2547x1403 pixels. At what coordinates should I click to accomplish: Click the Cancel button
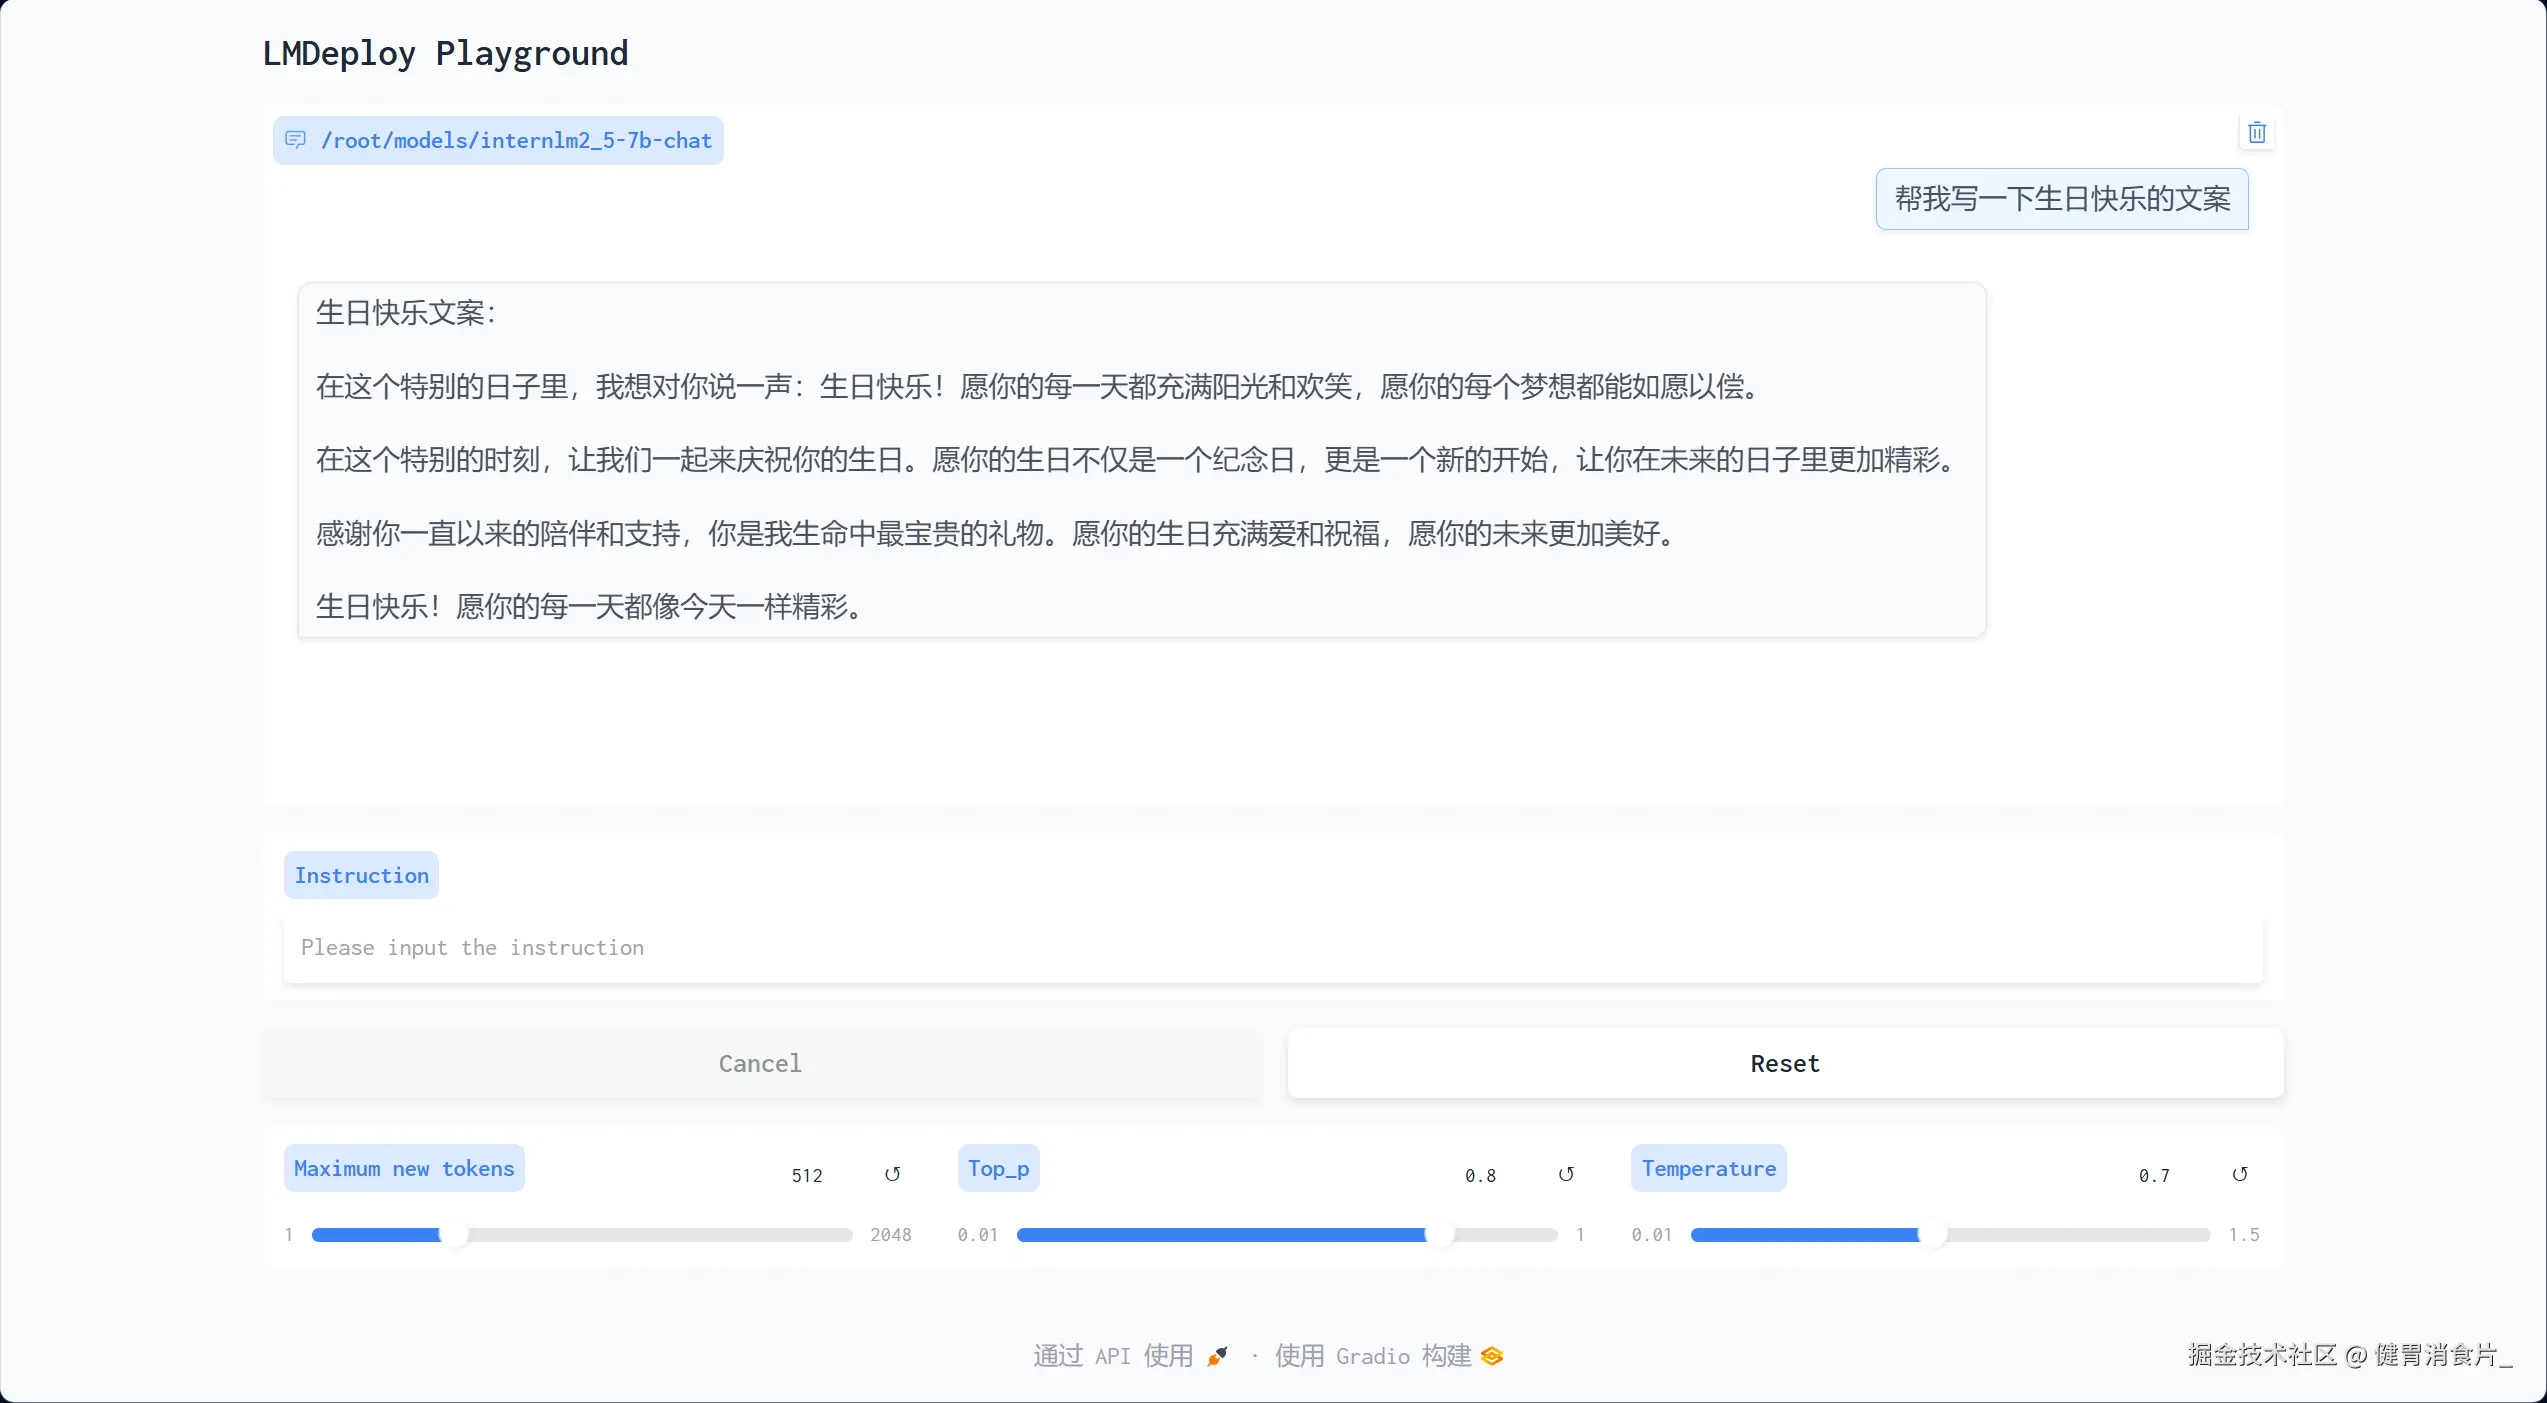pos(760,1063)
